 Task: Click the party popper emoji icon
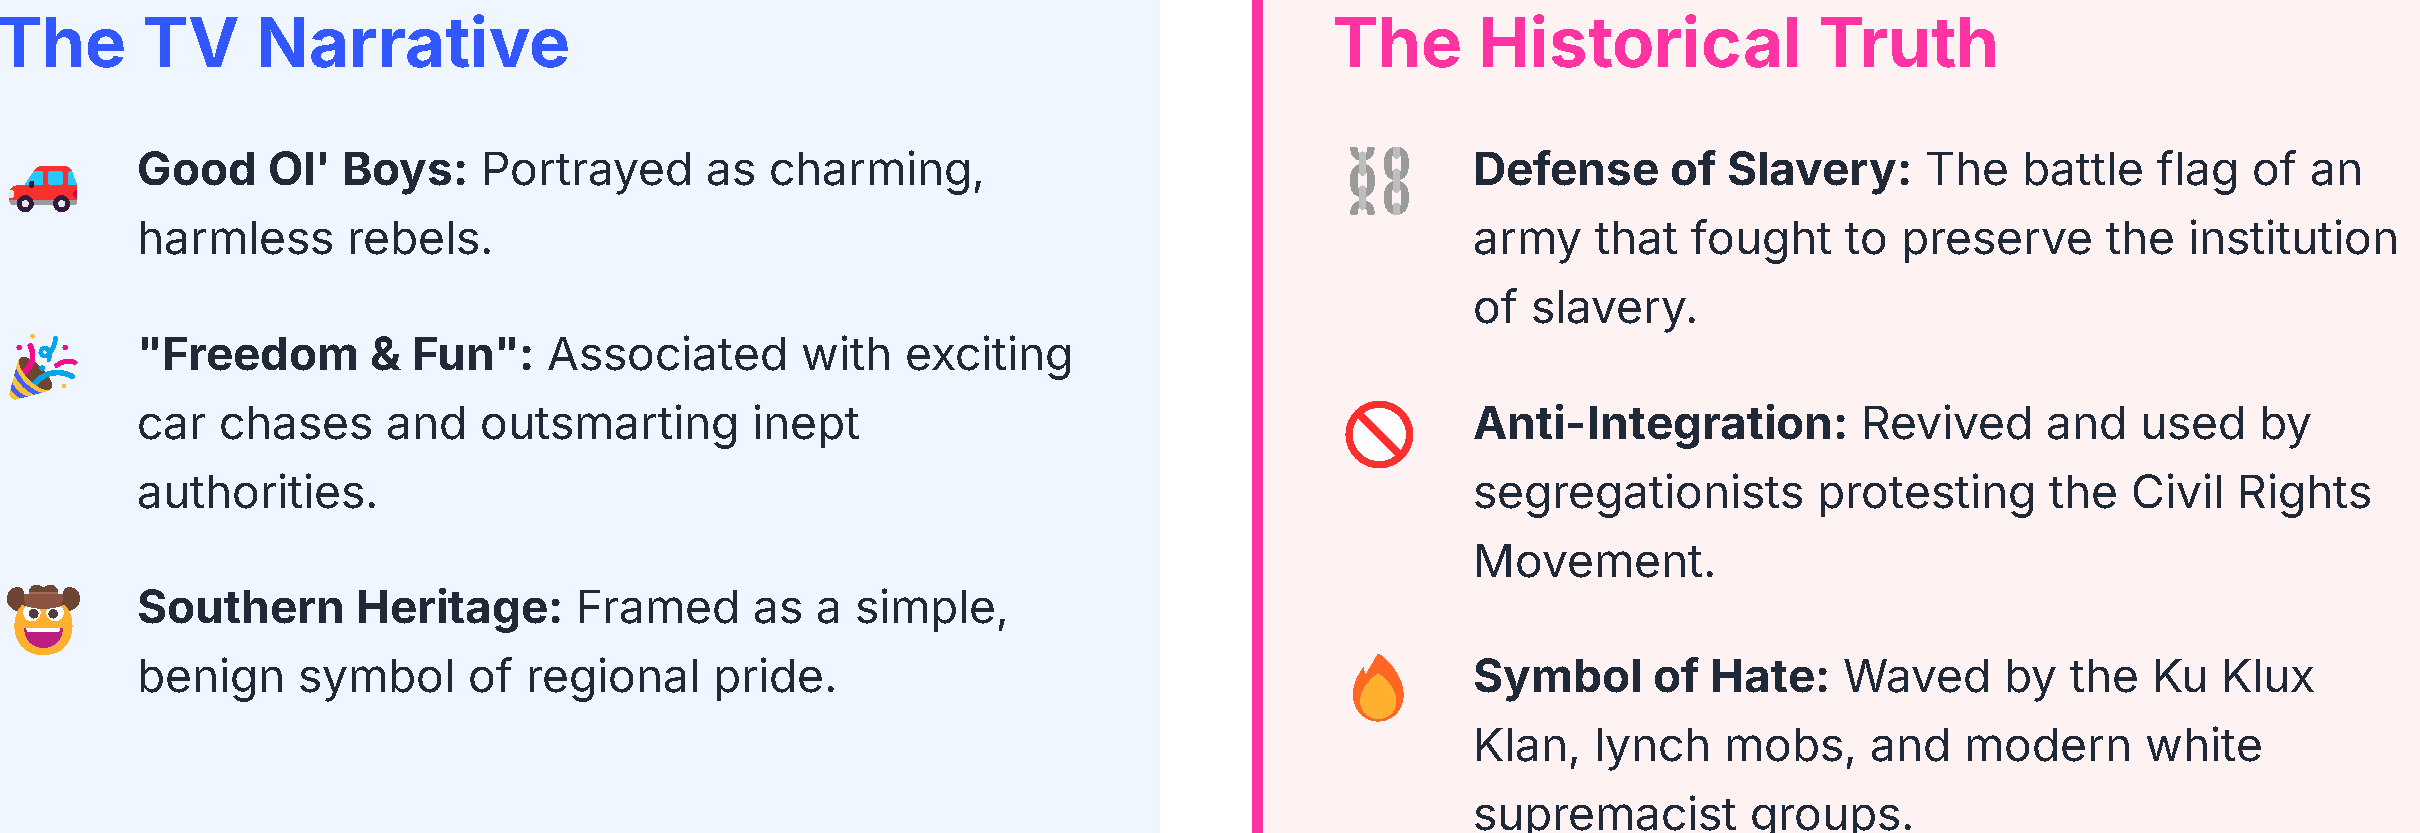pos(43,367)
